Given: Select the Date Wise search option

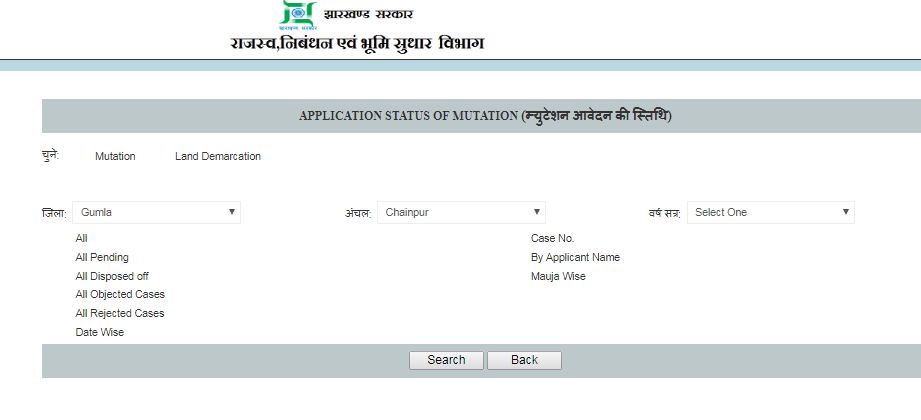Looking at the screenshot, I should pos(100,332).
